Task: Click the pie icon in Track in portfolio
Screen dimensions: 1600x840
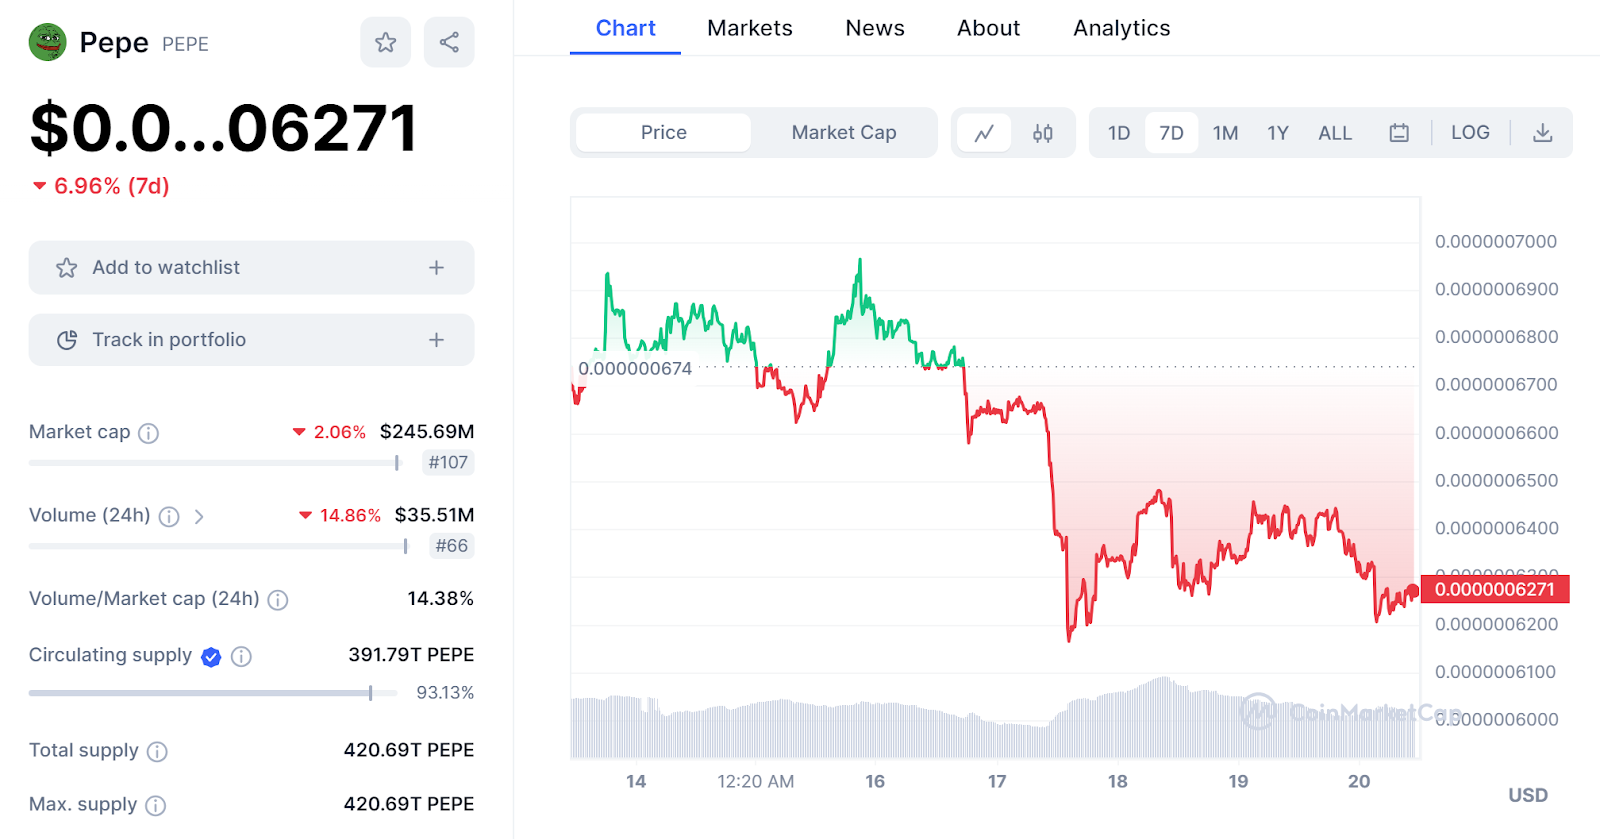Action: [x=67, y=340]
